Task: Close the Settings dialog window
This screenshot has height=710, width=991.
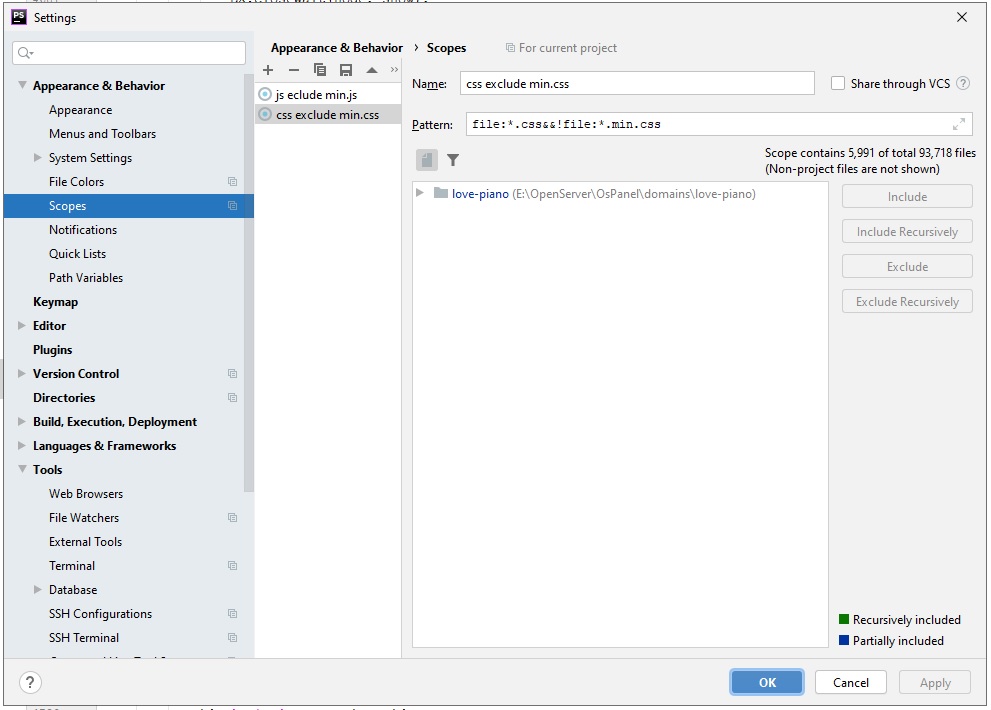Action: tap(962, 17)
